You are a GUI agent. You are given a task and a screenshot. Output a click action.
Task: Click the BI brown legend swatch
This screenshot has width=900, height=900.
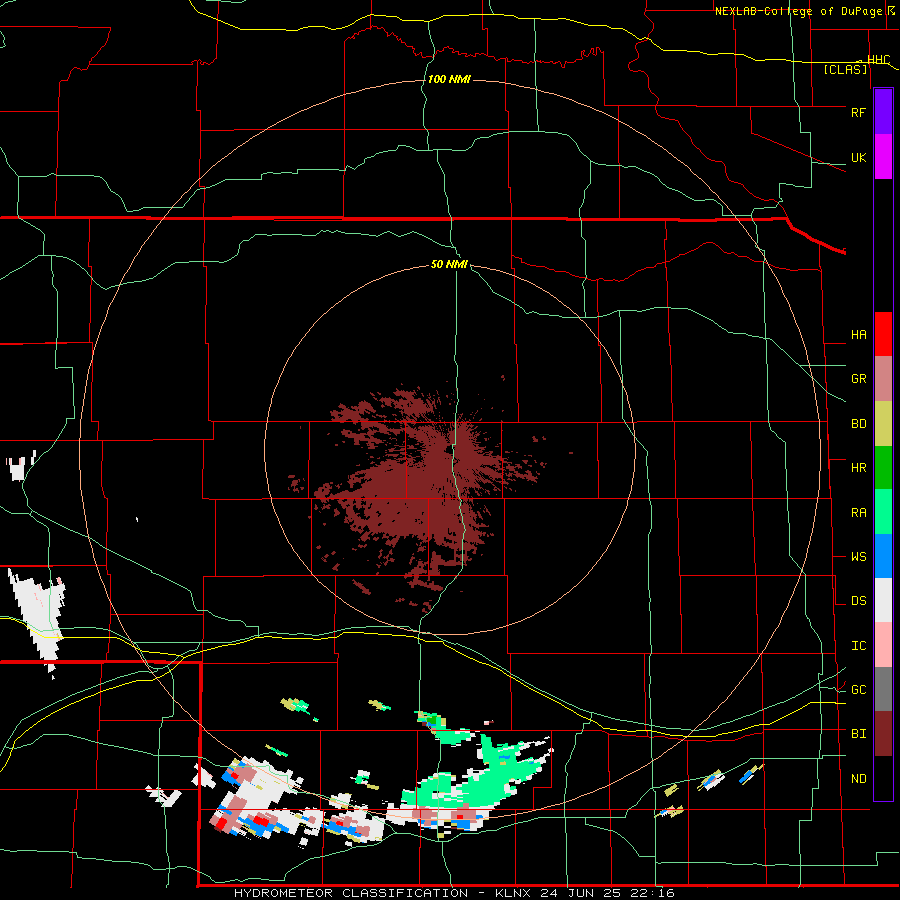coord(883,734)
